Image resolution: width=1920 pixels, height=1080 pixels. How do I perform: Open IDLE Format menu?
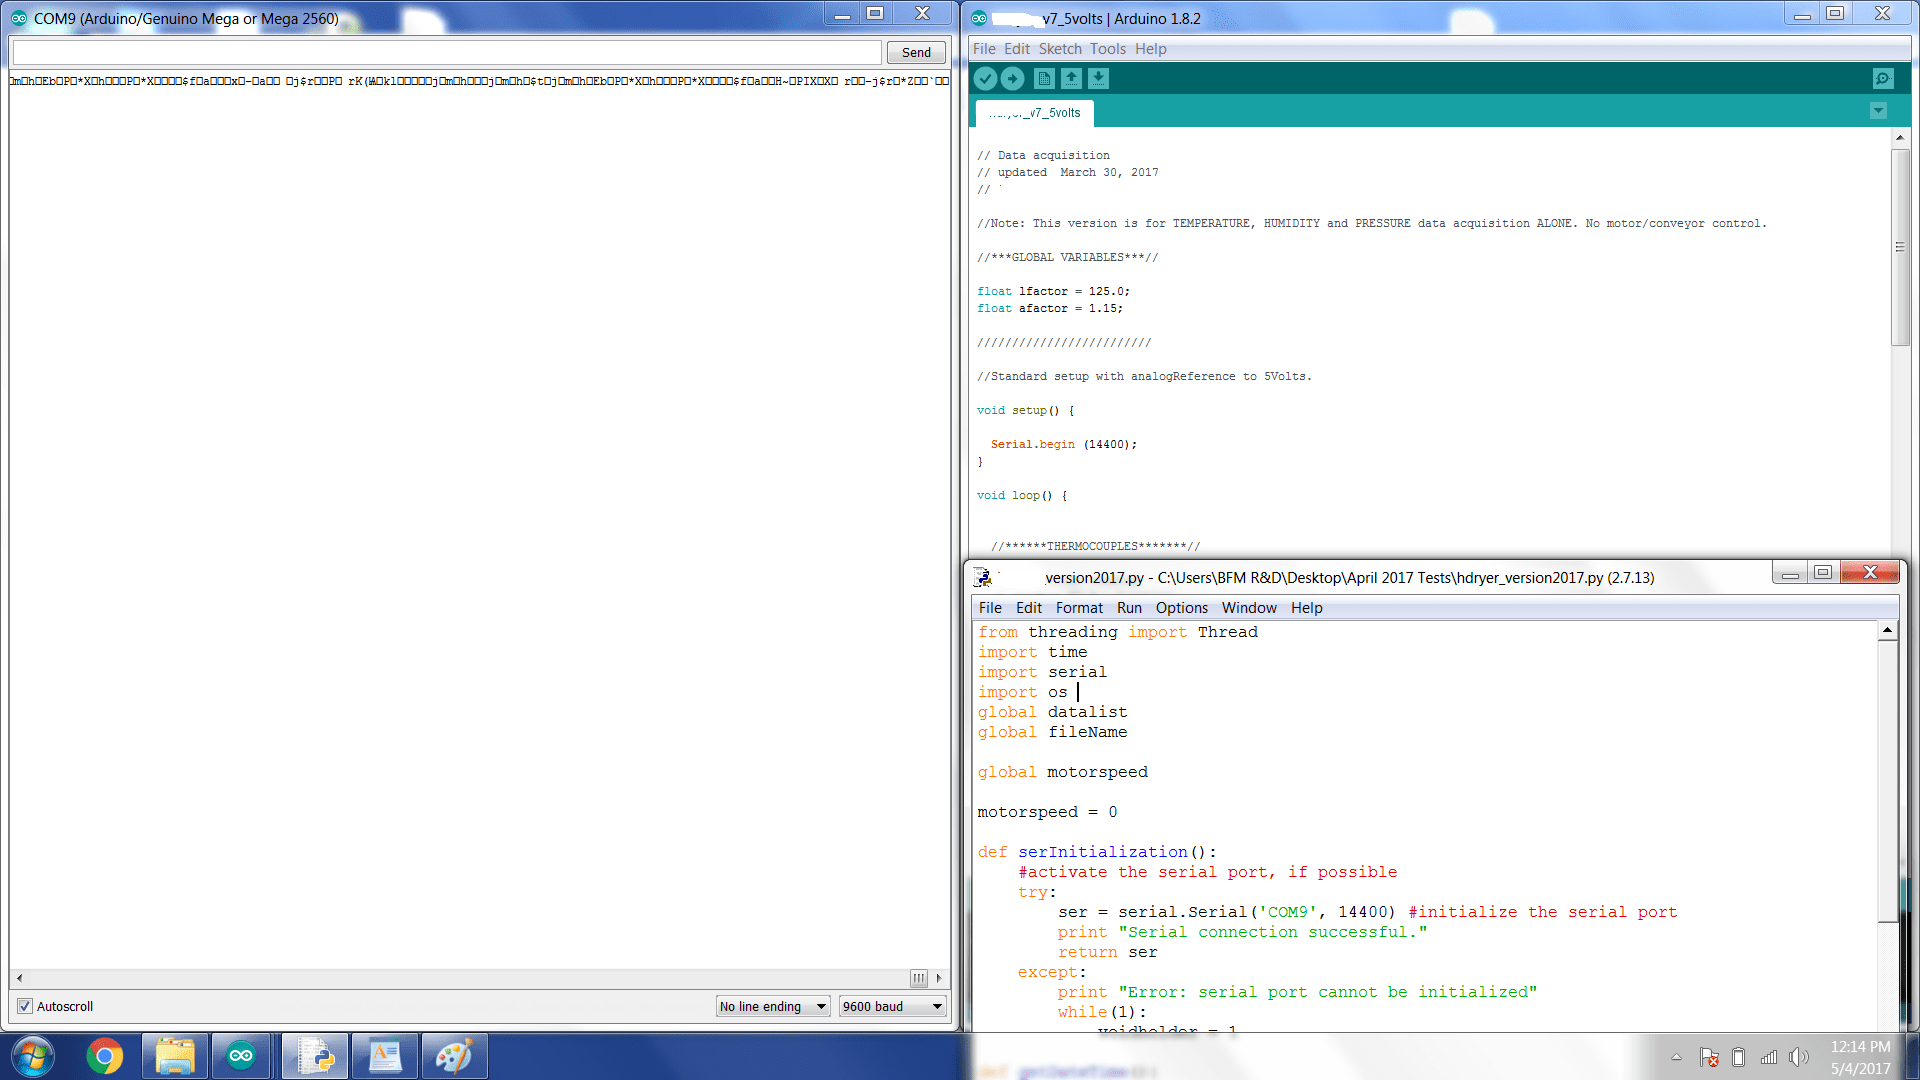[1079, 608]
